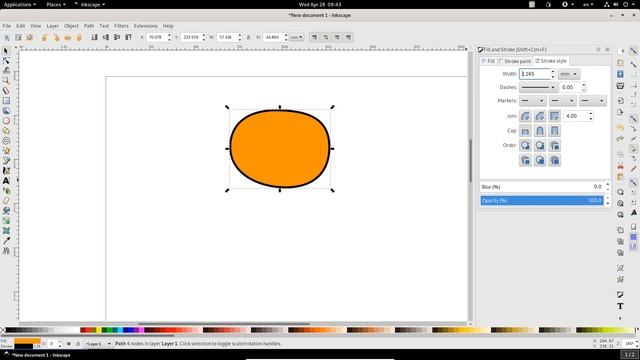Click the Undo icon in commands bar
The height and width of the screenshot is (360, 640).
(x=620, y=127)
